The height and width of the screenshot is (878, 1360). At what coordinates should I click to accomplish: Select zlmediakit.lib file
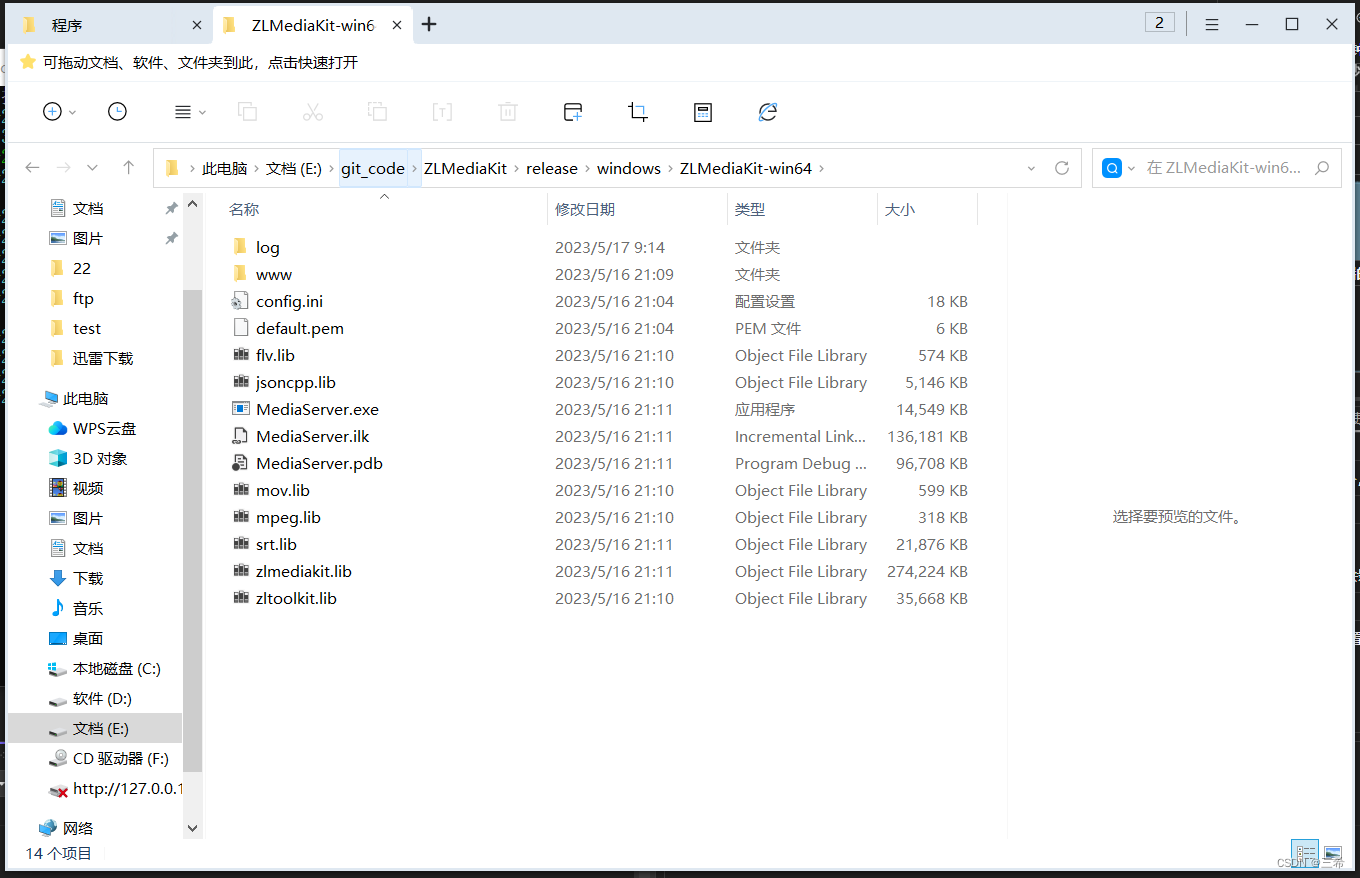(303, 571)
